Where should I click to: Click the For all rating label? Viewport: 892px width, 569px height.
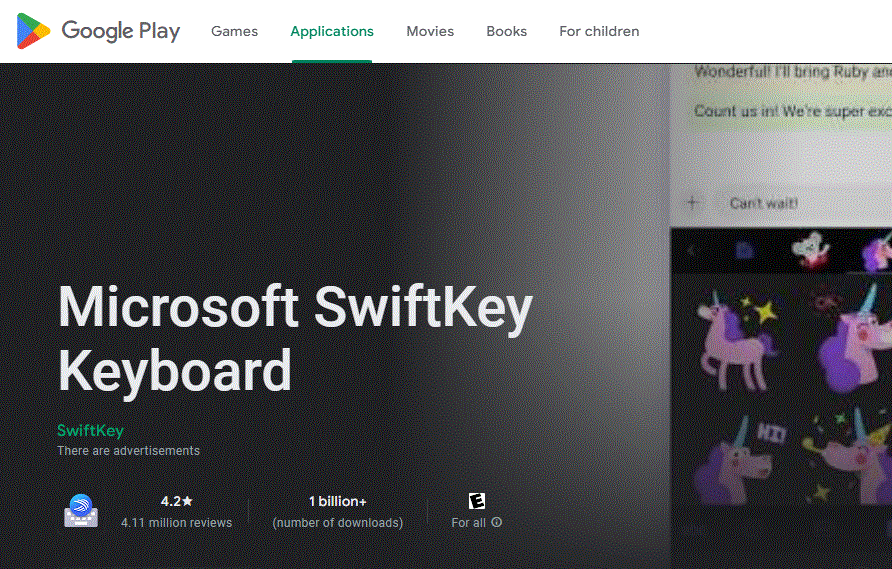pyautogui.click(x=469, y=522)
